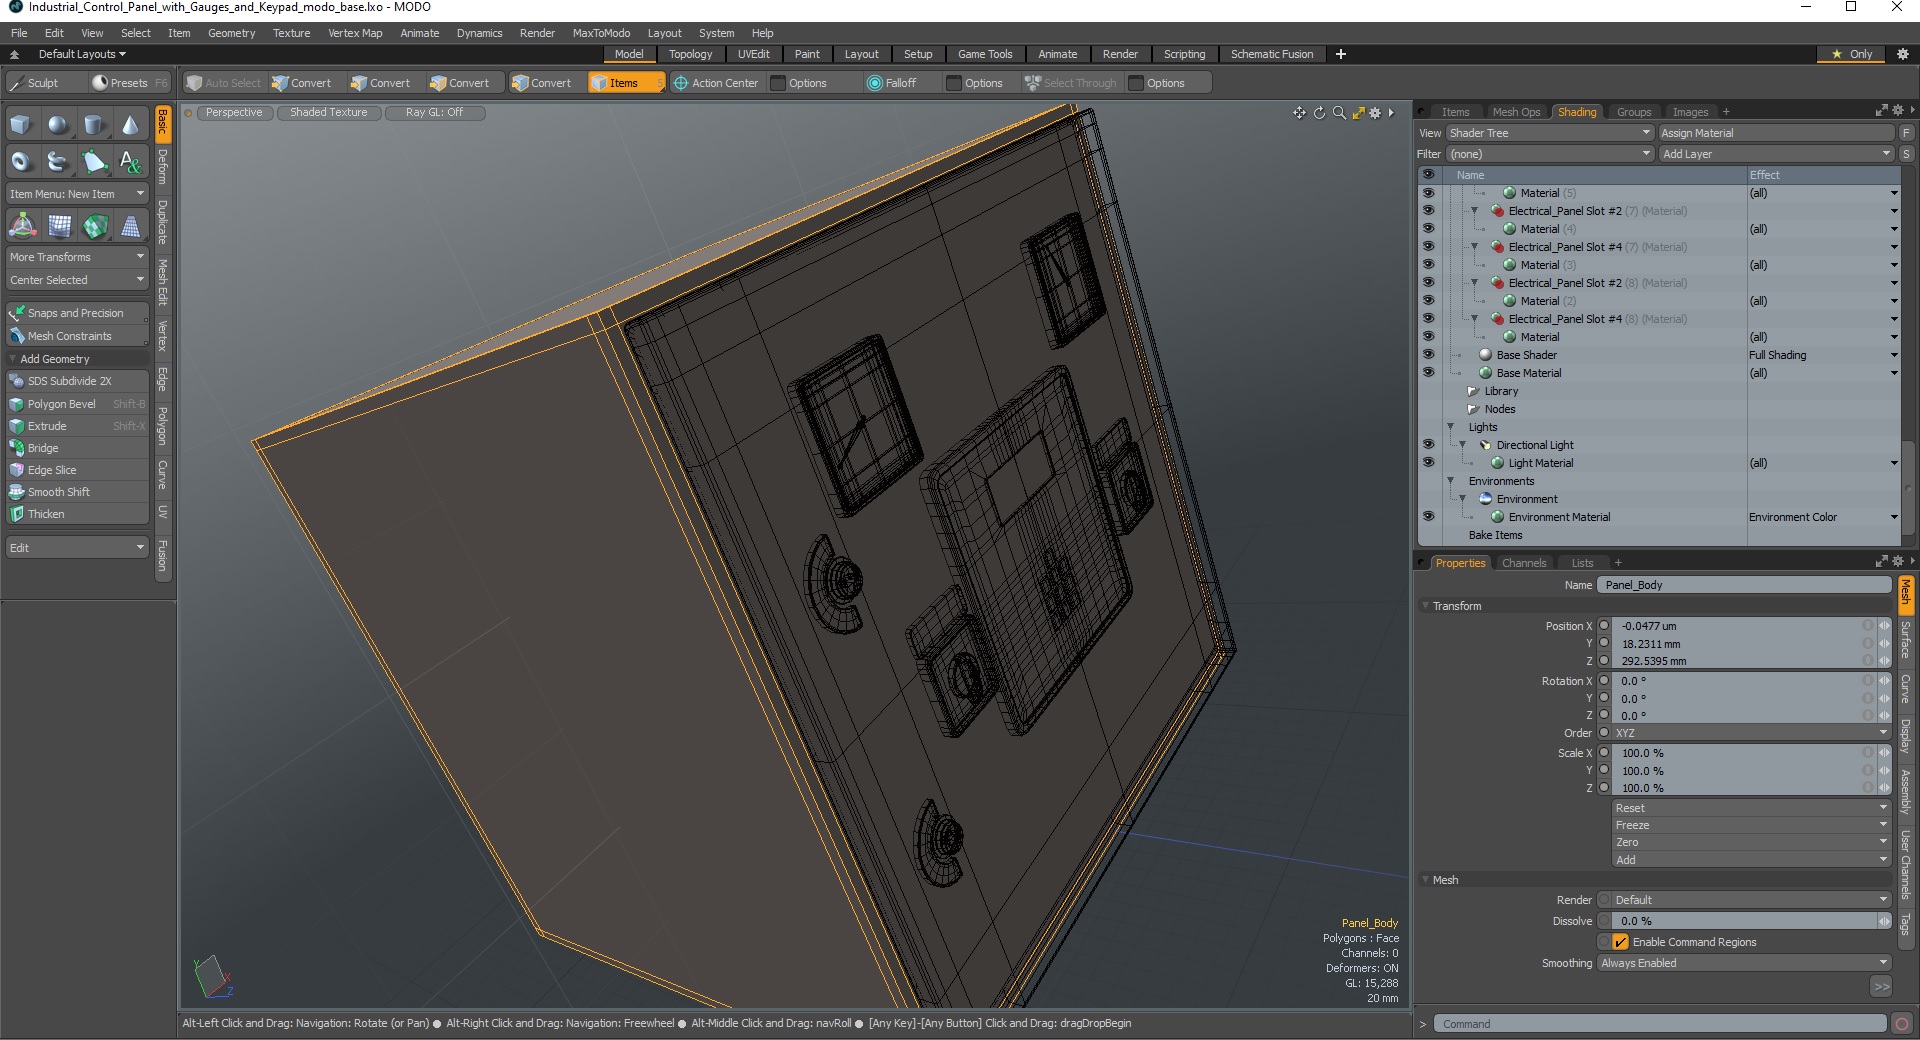Activate the falloff grid transform icon

click(59, 226)
